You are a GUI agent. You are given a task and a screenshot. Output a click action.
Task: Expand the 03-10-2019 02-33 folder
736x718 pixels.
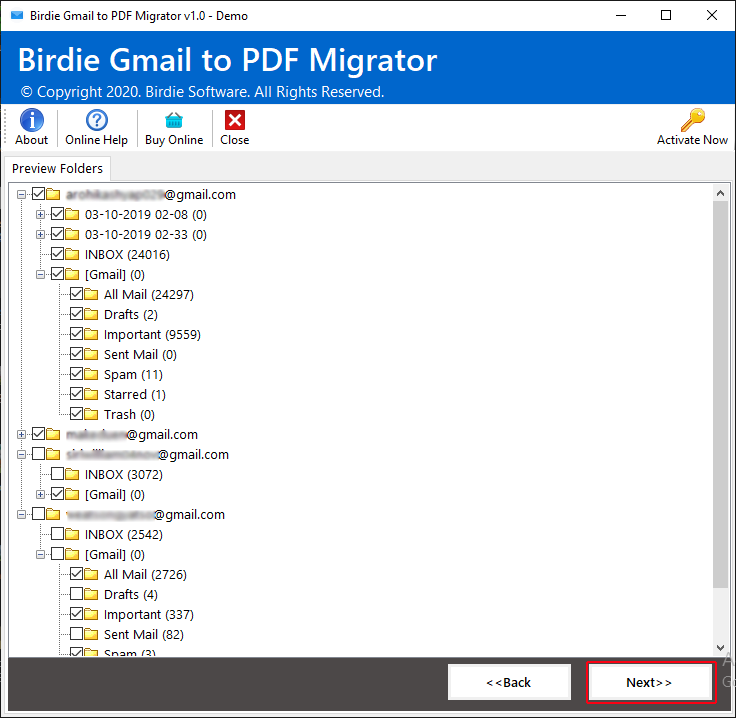(x=40, y=234)
